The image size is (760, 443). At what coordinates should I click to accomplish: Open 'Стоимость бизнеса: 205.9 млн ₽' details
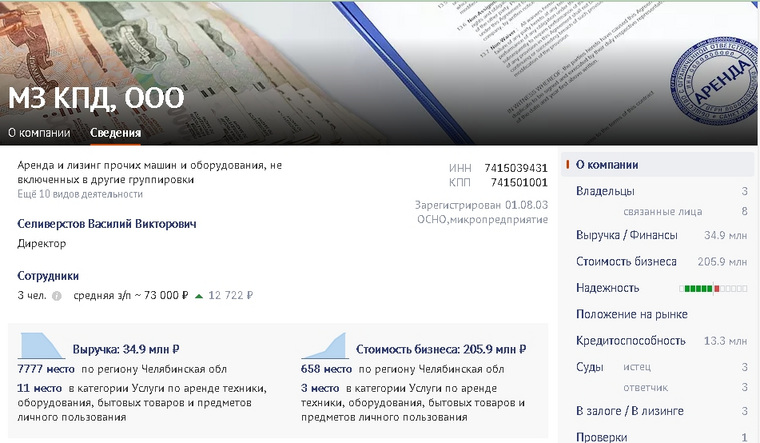point(441,349)
